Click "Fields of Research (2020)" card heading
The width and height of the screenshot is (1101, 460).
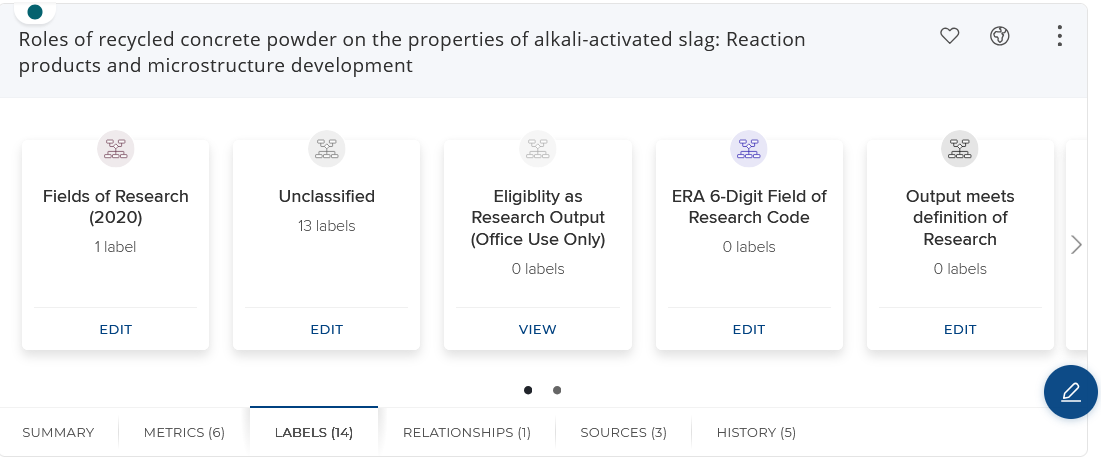116,206
